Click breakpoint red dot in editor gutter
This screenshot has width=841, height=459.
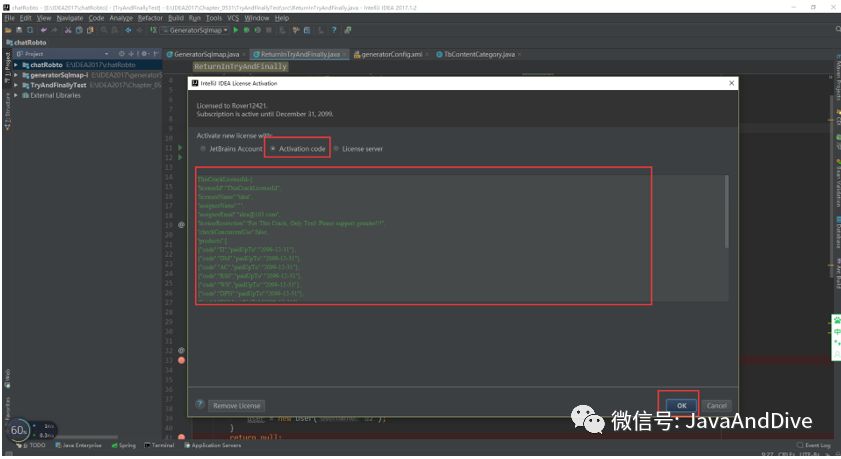click(x=181, y=360)
